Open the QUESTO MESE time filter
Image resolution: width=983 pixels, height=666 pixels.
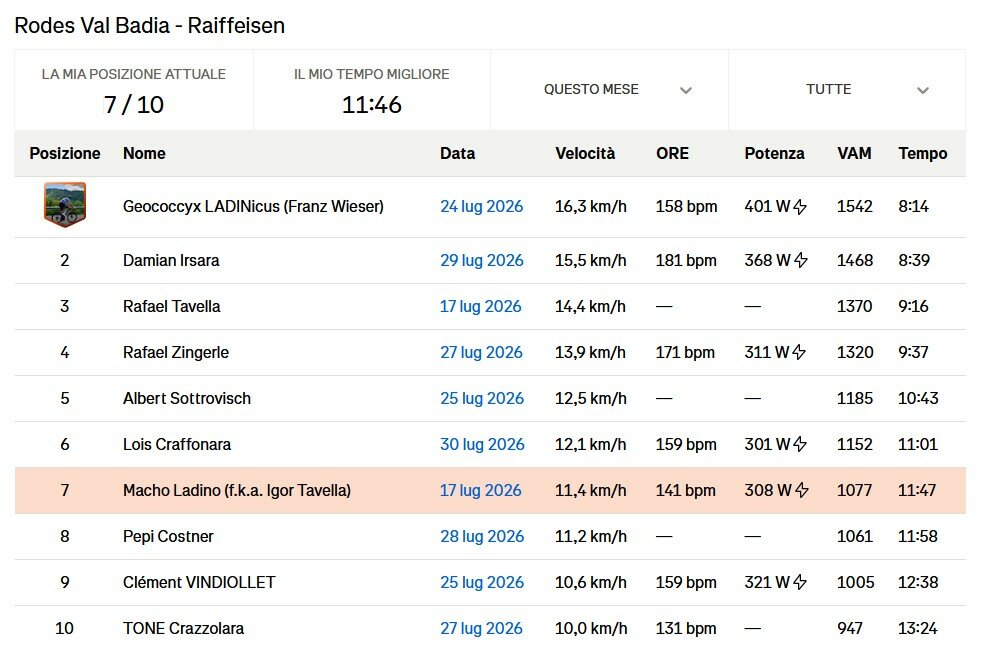(x=609, y=90)
